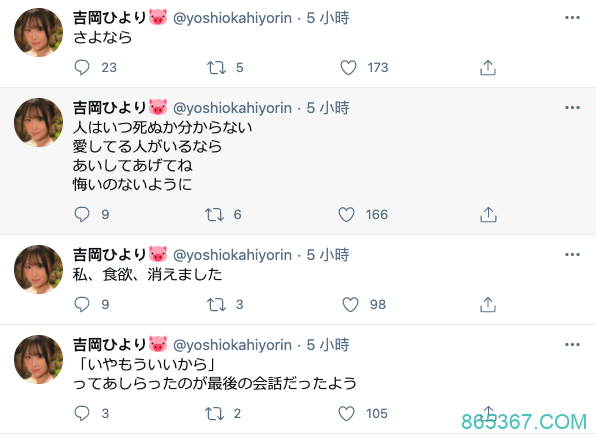596x437 pixels.
Task: Retweet the 「いやもういいから」 tweet
Action: (x=214, y=413)
